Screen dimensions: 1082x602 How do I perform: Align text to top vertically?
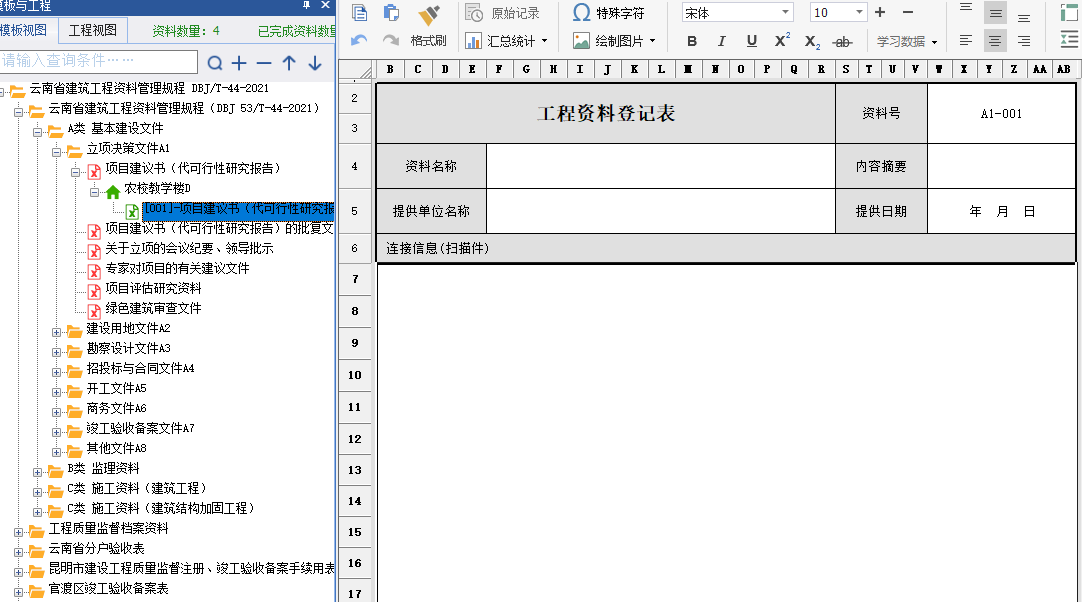coord(966,8)
